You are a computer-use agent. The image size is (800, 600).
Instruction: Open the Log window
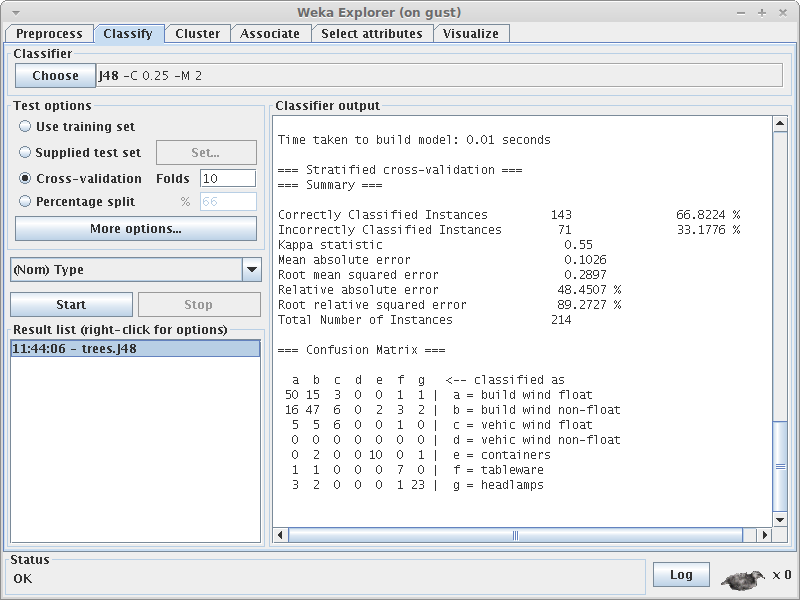coord(681,575)
